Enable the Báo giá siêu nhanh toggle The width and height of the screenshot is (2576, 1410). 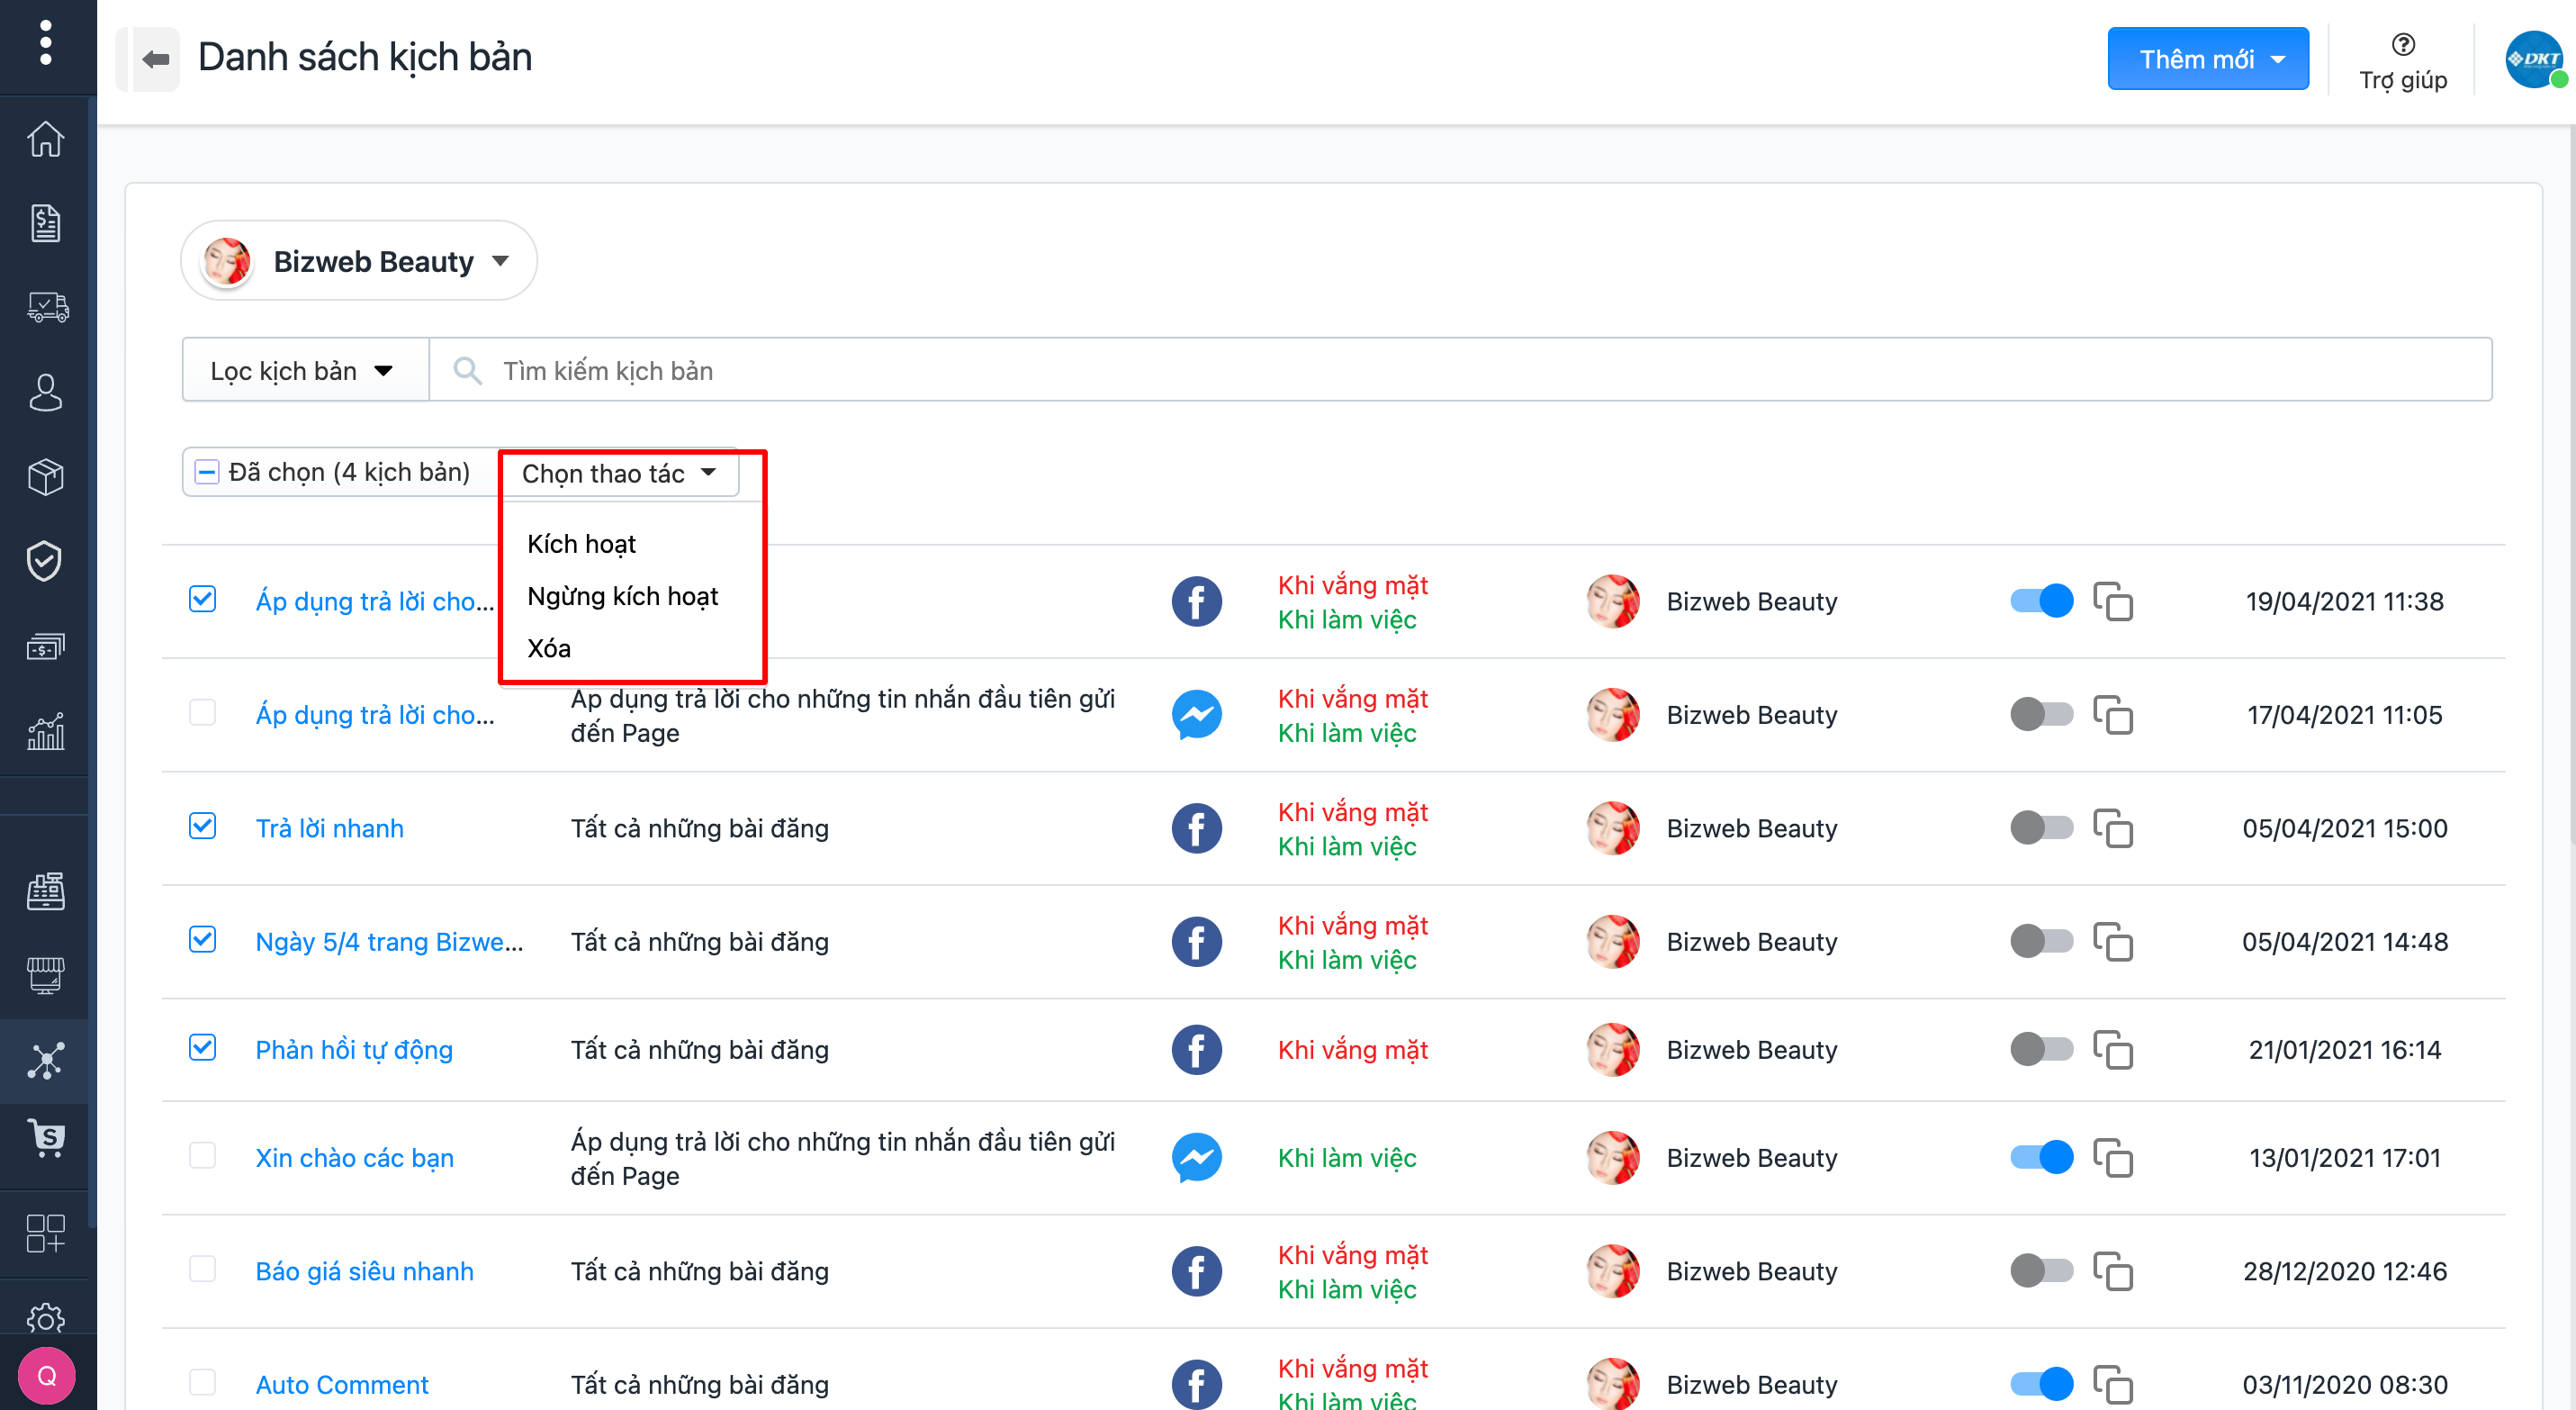pos(2041,1270)
